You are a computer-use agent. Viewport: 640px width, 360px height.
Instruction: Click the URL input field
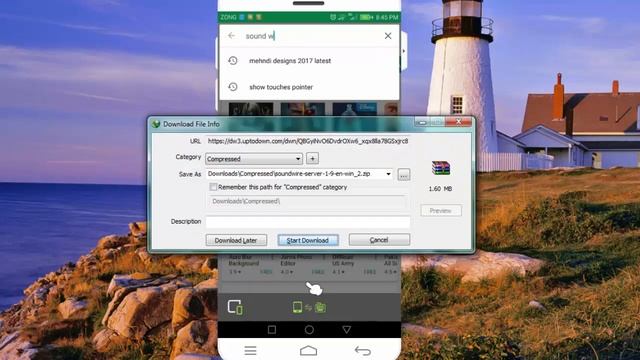(x=308, y=141)
